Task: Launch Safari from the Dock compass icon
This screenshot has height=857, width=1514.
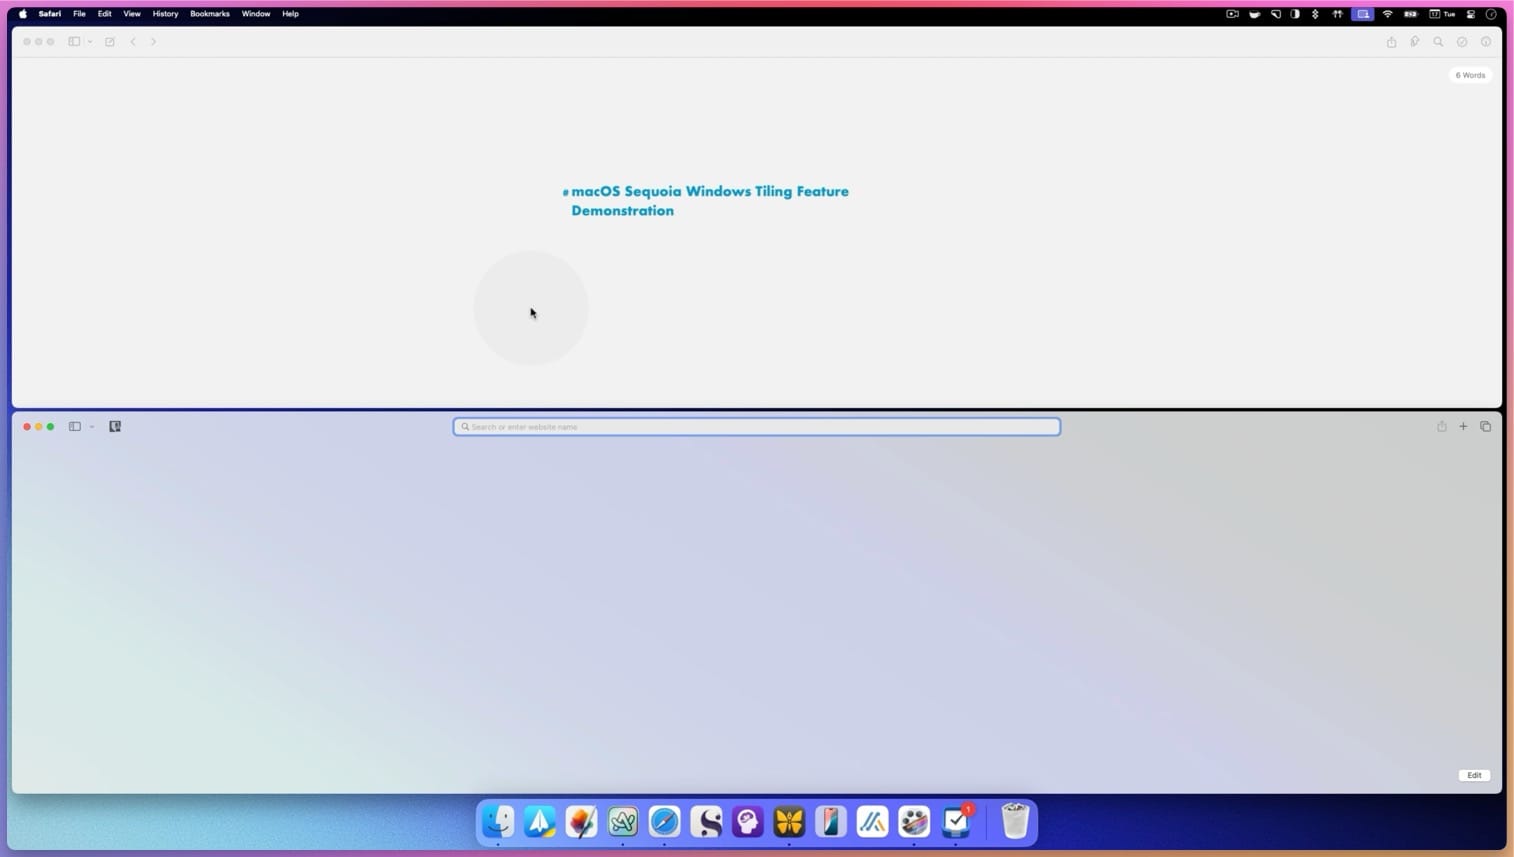Action: (x=664, y=821)
